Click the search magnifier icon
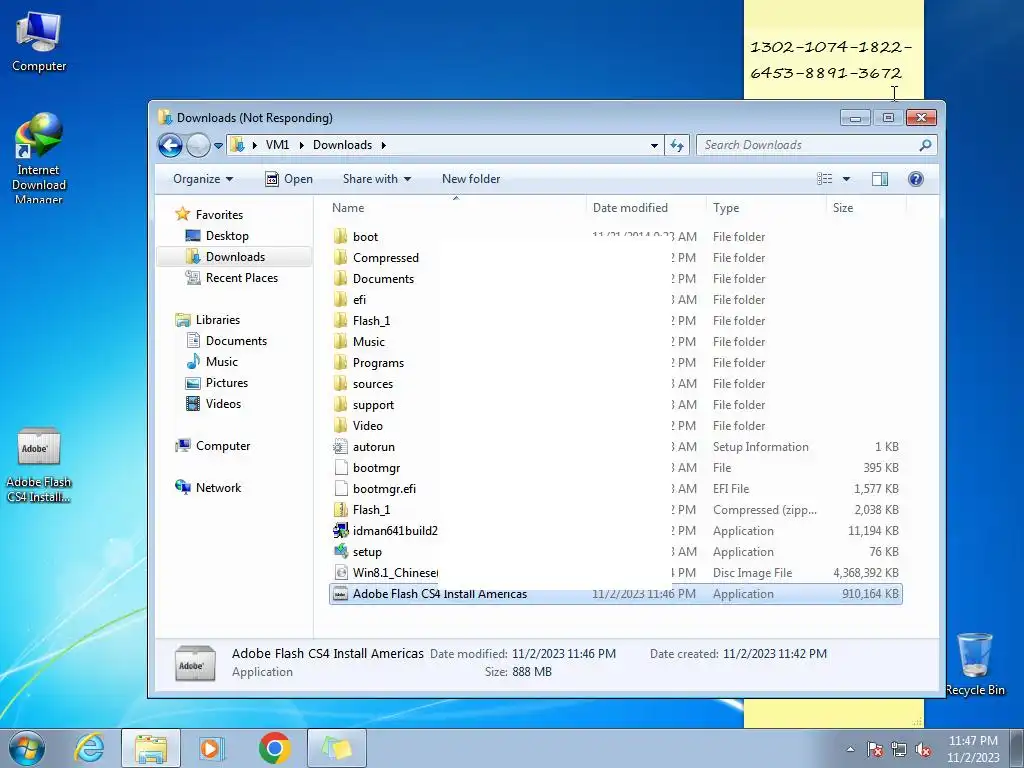Viewport: 1024px width, 768px height. (925, 145)
